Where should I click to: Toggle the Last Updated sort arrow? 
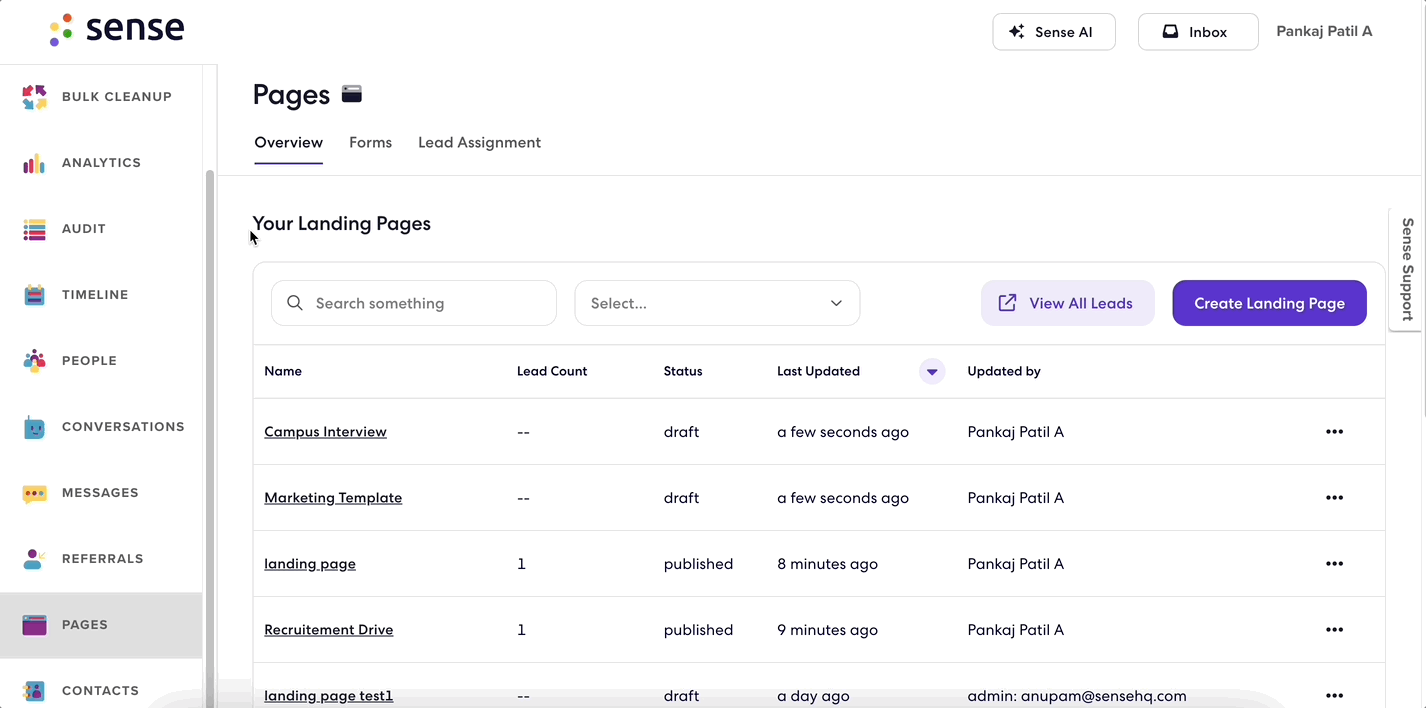[932, 371]
